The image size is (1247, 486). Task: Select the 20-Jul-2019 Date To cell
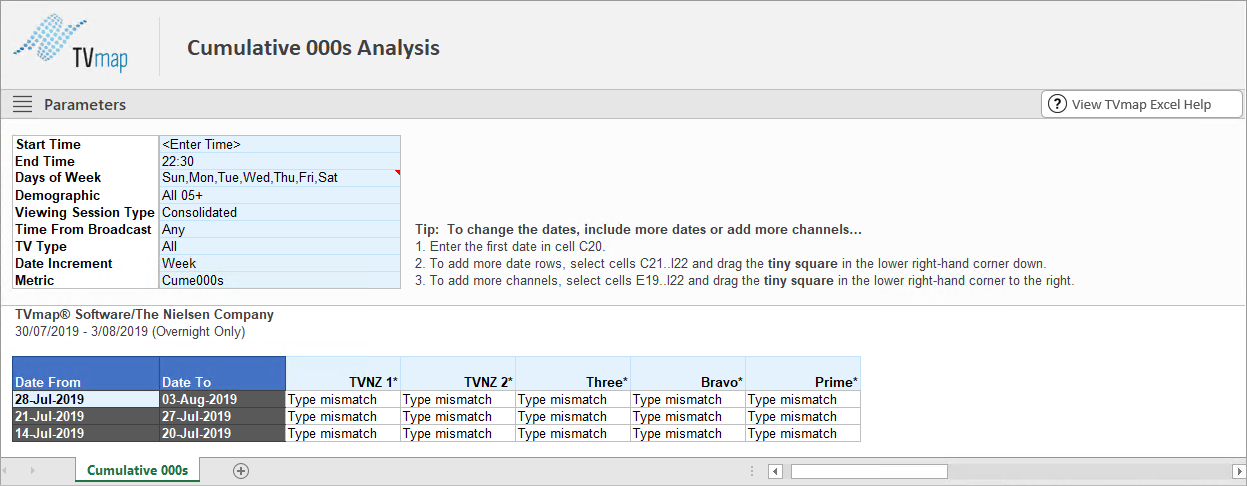click(x=223, y=433)
